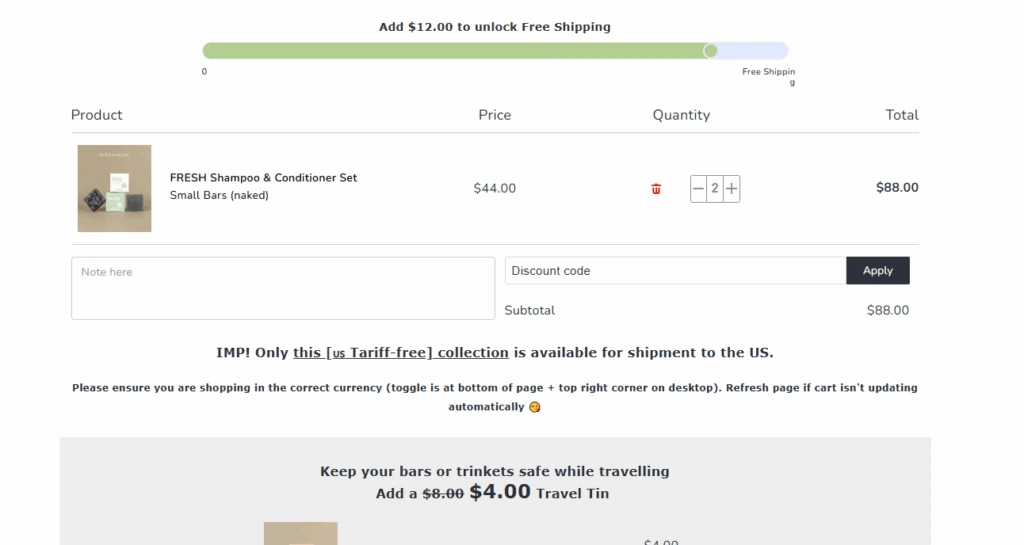Click the free shipping progress bar handle
The width and height of the screenshot is (1024, 545).
[x=710, y=51]
